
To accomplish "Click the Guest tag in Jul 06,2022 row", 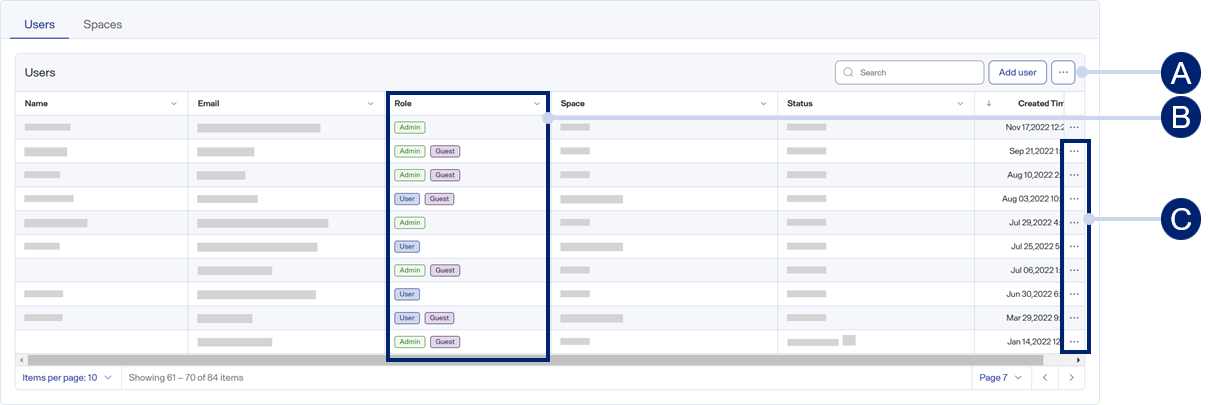I will (x=445, y=270).
